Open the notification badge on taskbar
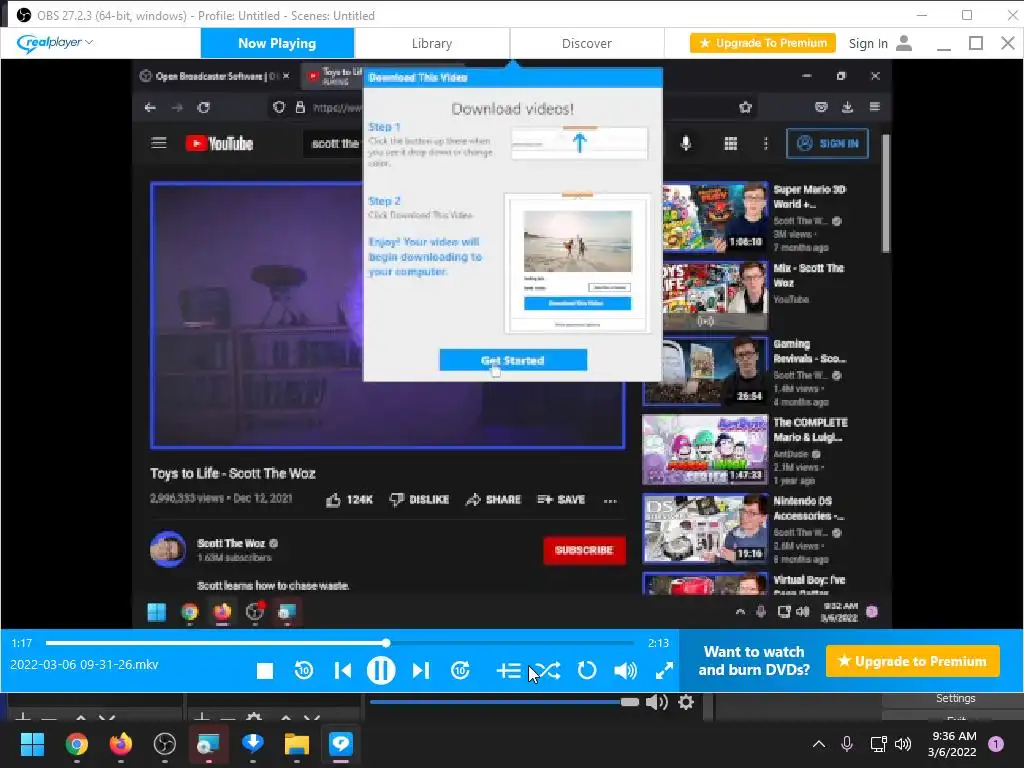This screenshot has width=1024, height=768. pos(996,744)
